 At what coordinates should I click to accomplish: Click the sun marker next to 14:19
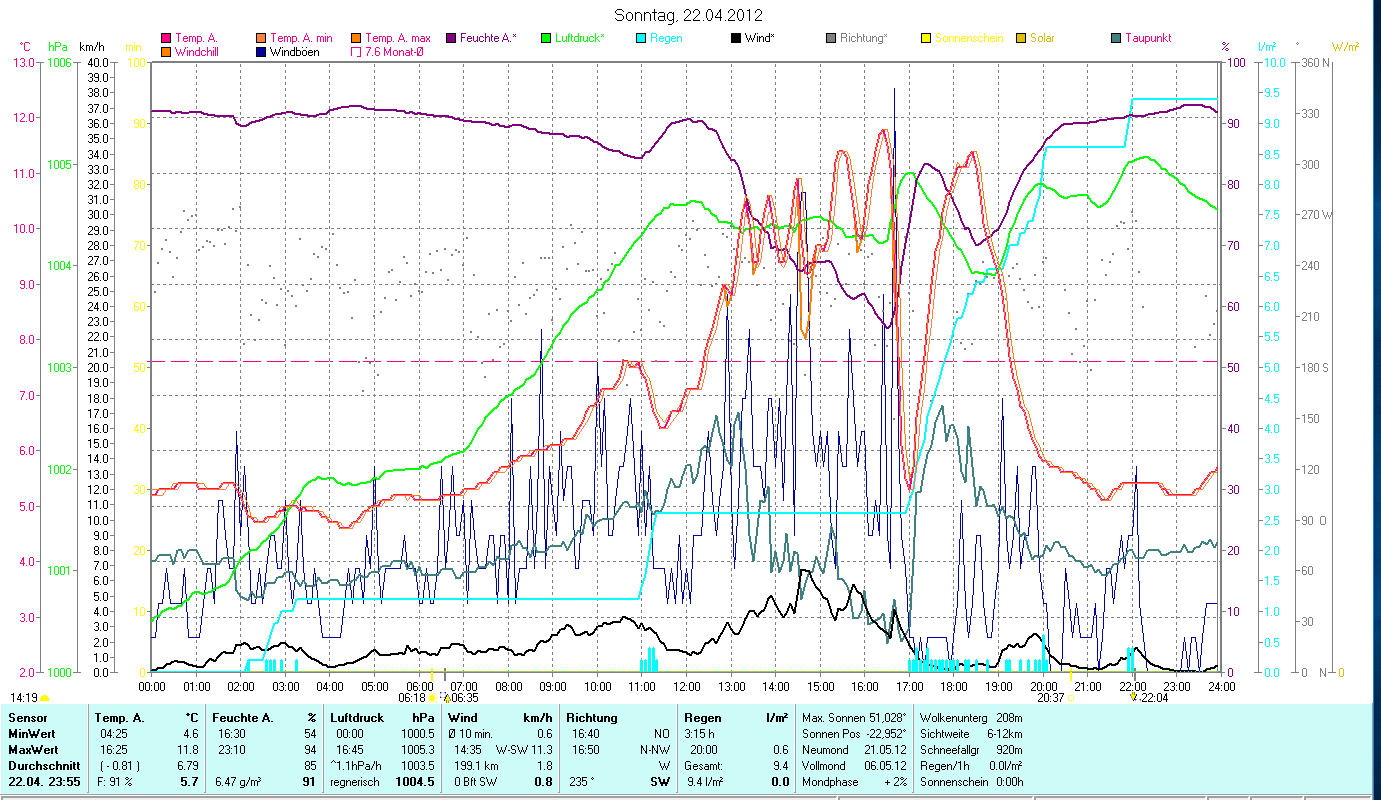tap(44, 698)
